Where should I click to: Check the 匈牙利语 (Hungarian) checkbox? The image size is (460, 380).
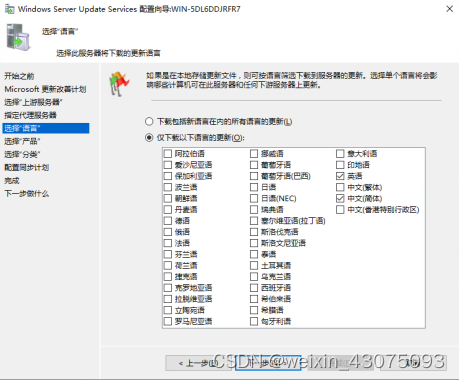[x=254, y=321]
